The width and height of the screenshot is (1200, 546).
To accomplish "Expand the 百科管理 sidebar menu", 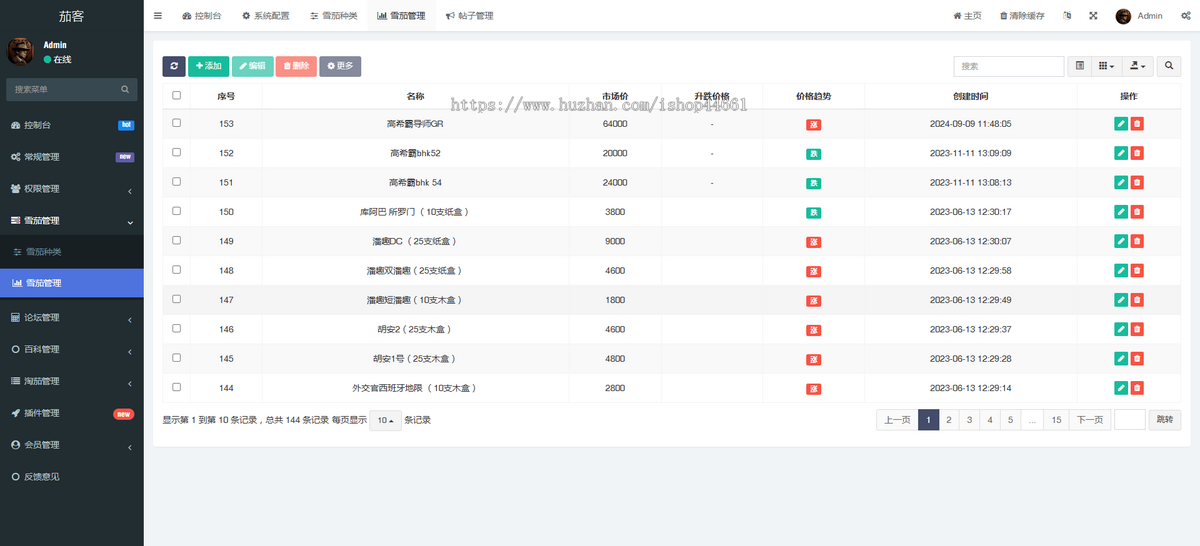I will 71,349.
